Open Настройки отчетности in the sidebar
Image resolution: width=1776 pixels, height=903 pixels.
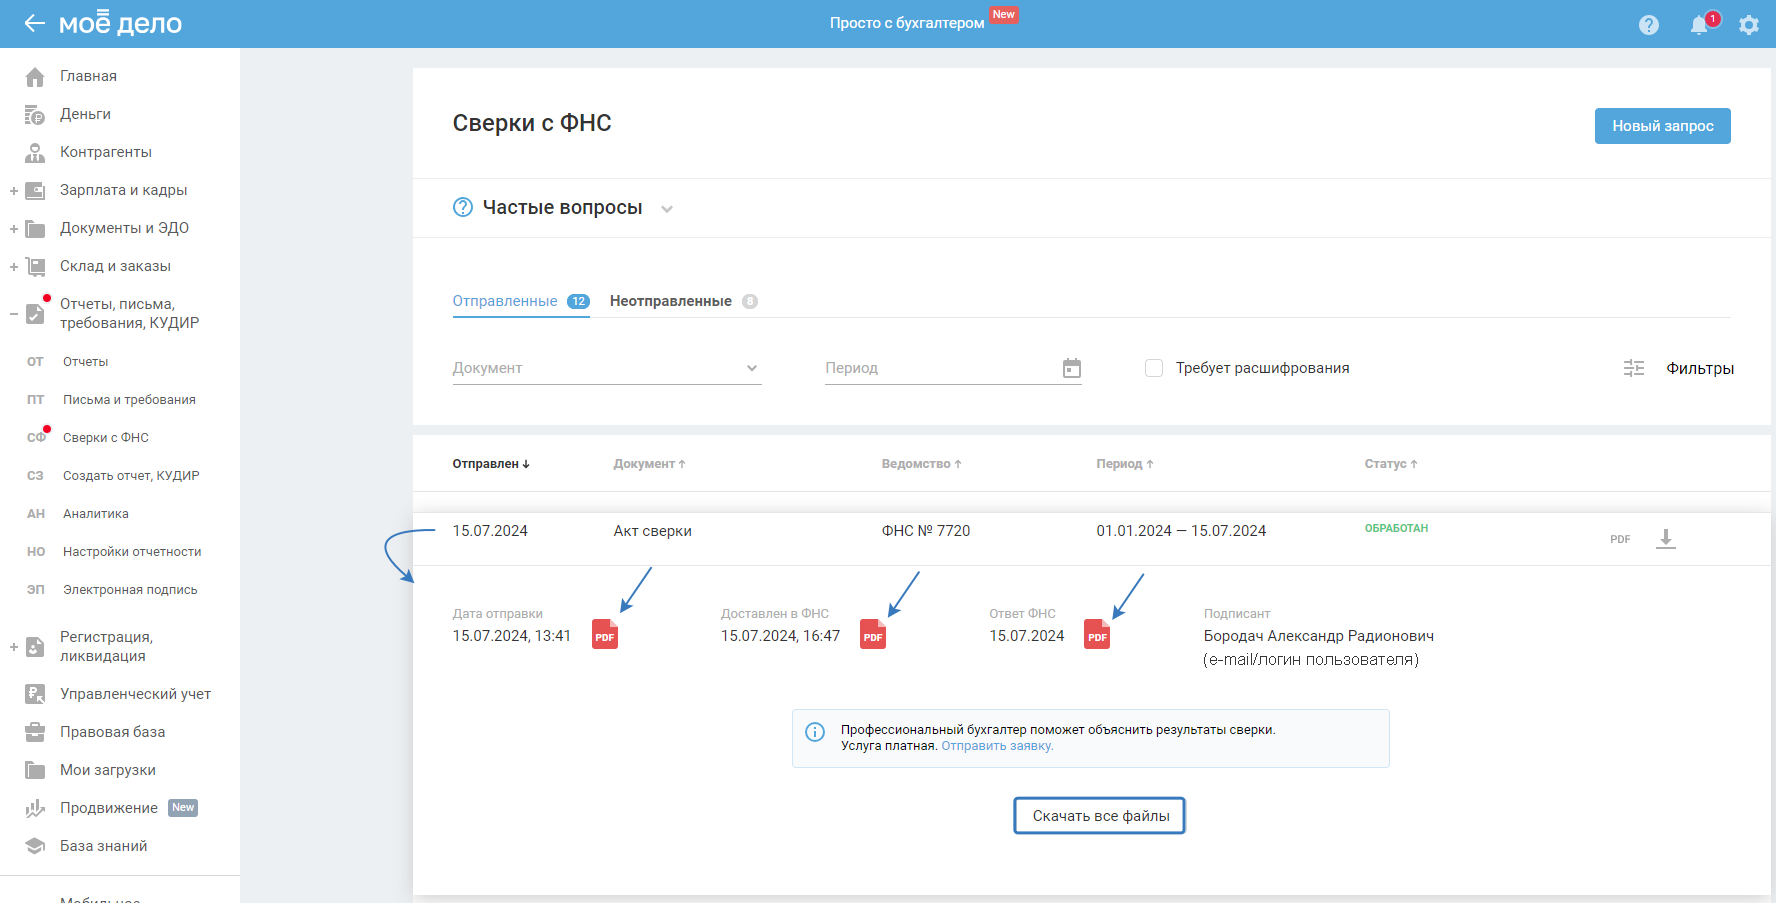(132, 552)
